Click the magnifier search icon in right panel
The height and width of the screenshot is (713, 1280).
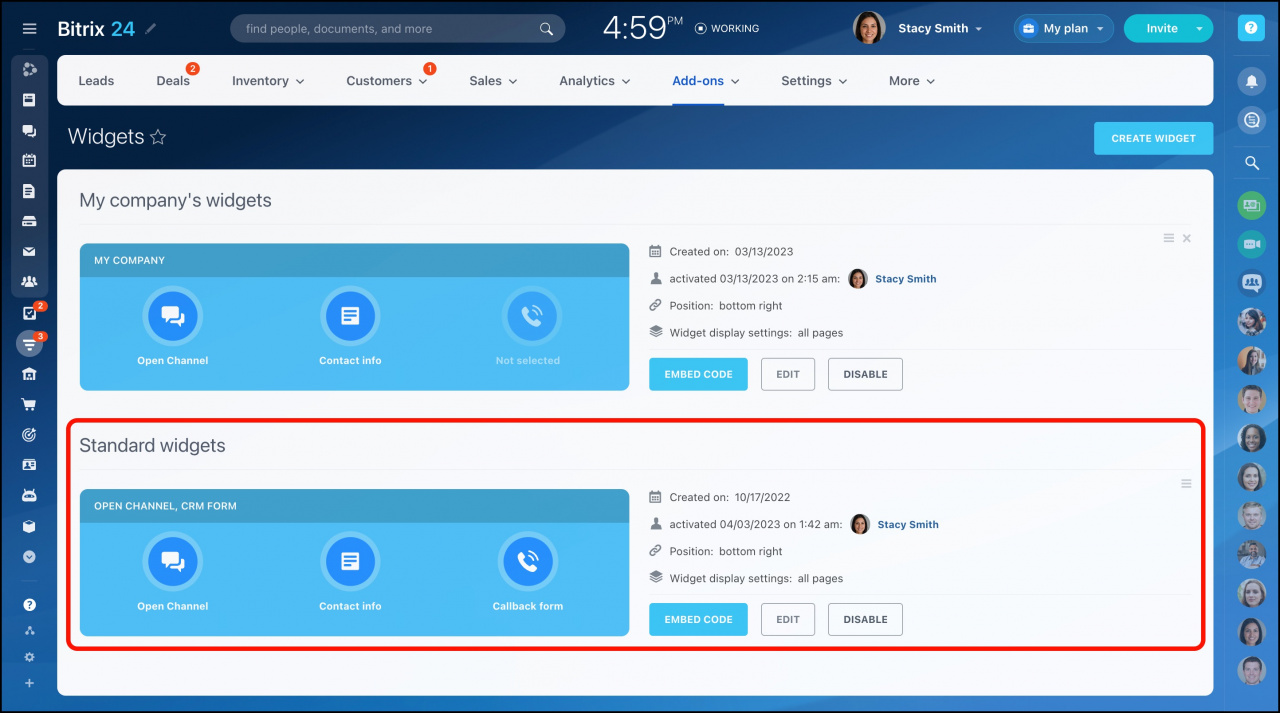[x=1251, y=163]
